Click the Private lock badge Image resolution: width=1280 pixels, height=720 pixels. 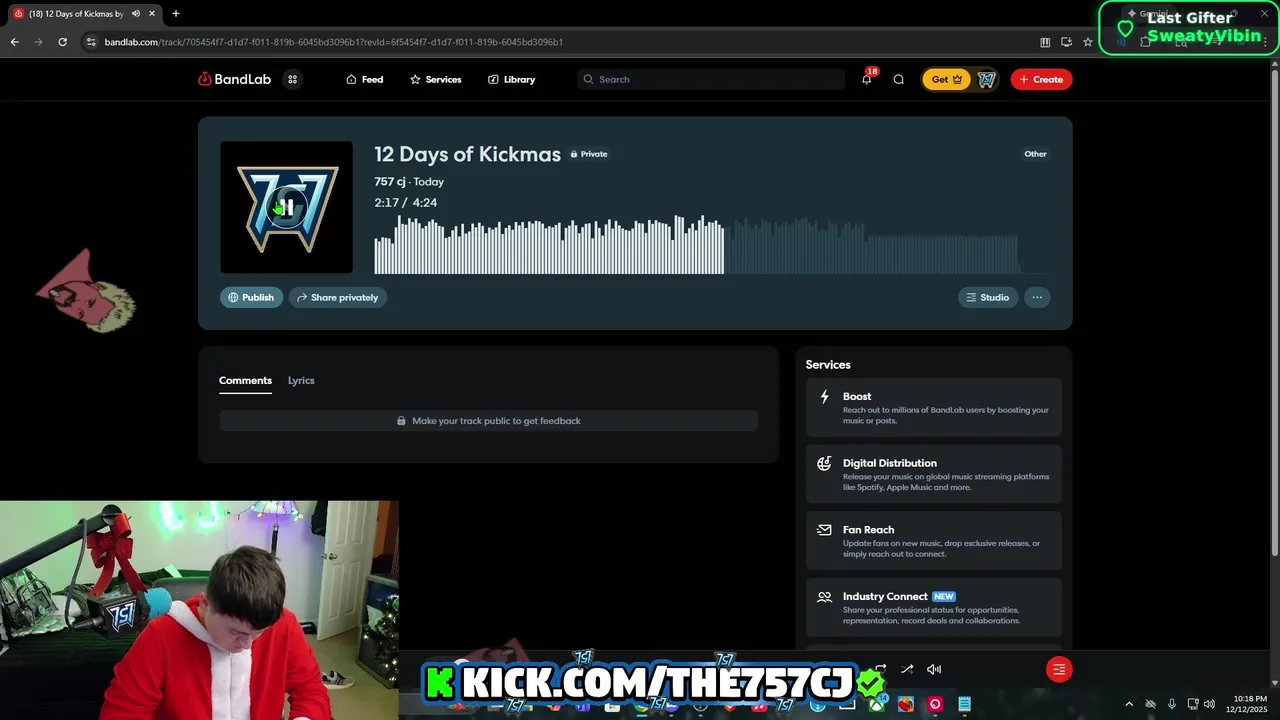pos(589,154)
